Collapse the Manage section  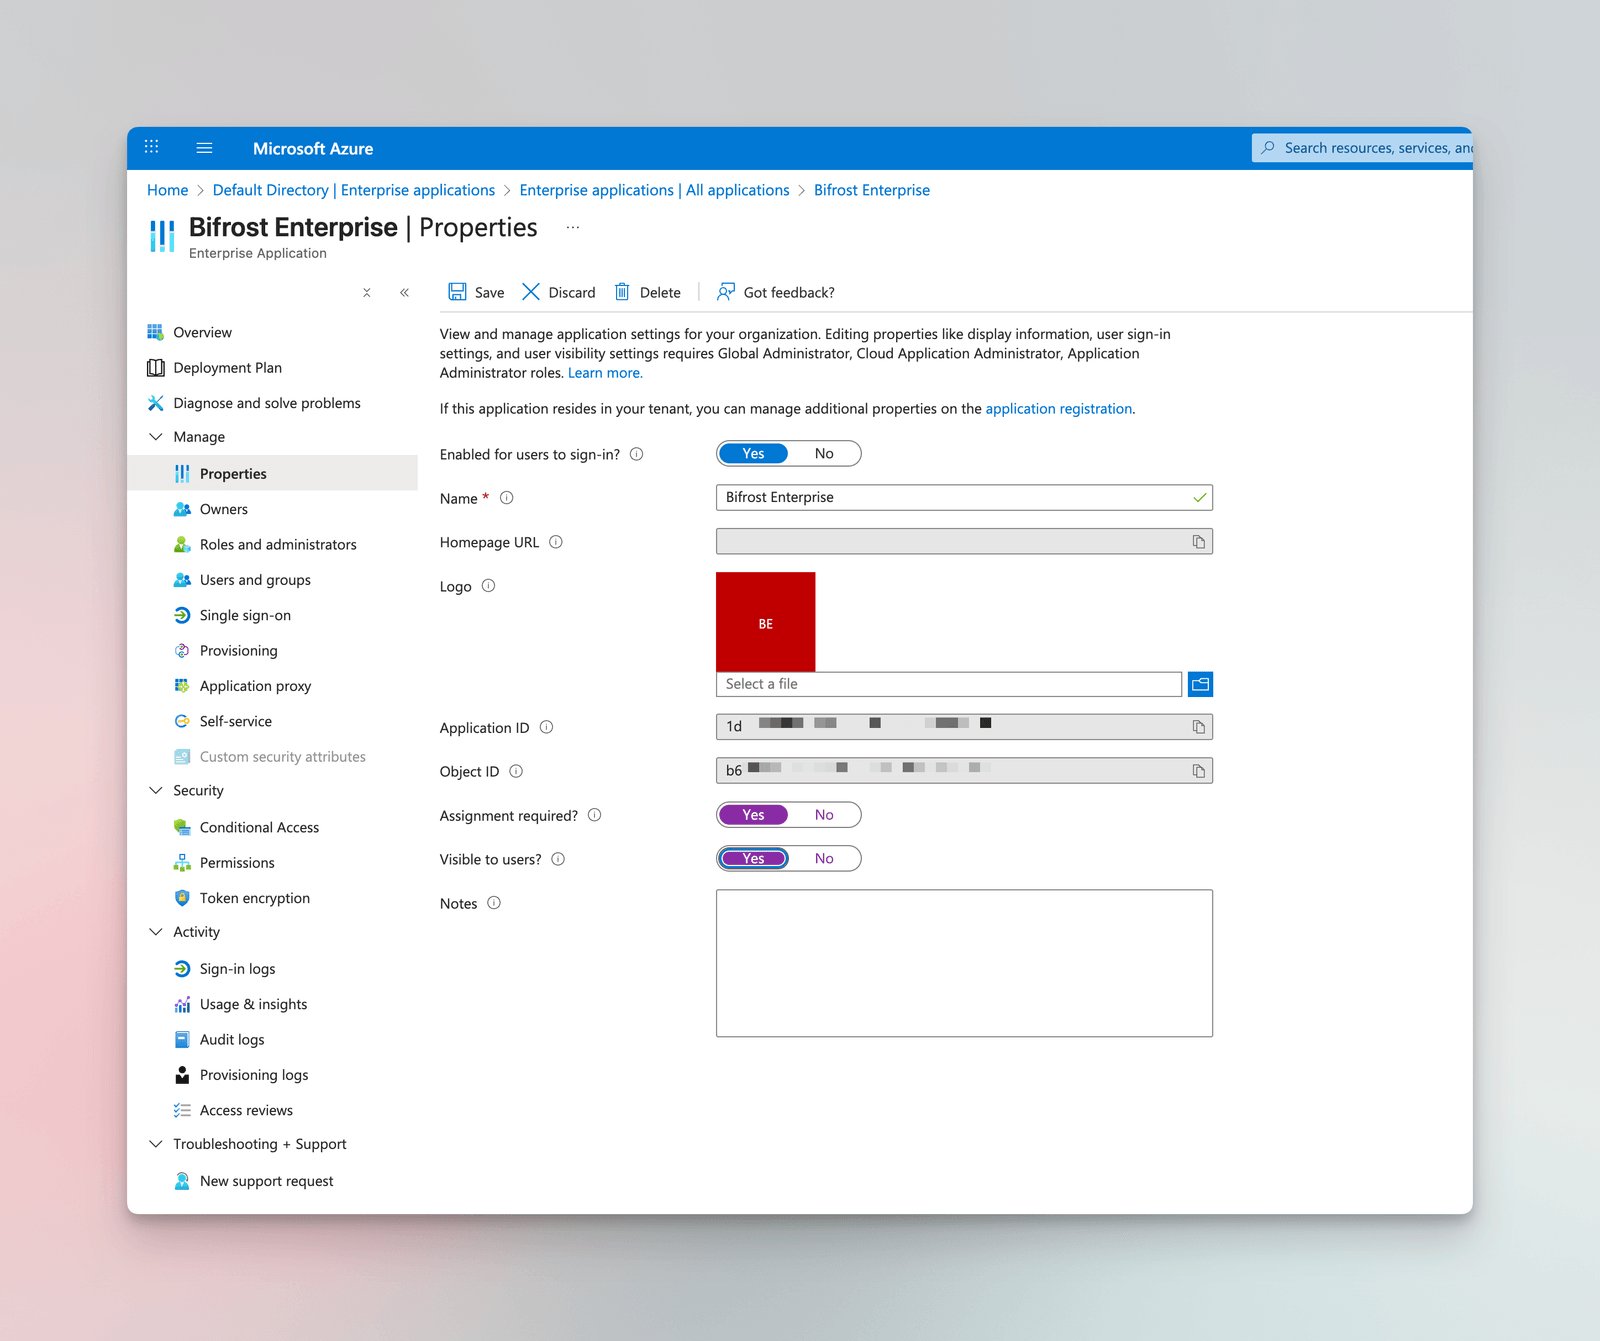click(155, 437)
